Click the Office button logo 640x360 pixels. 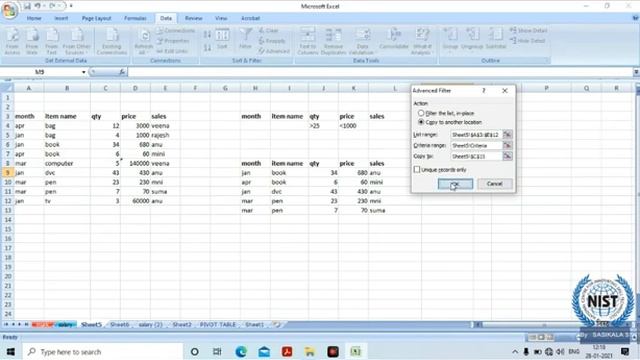(9, 10)
